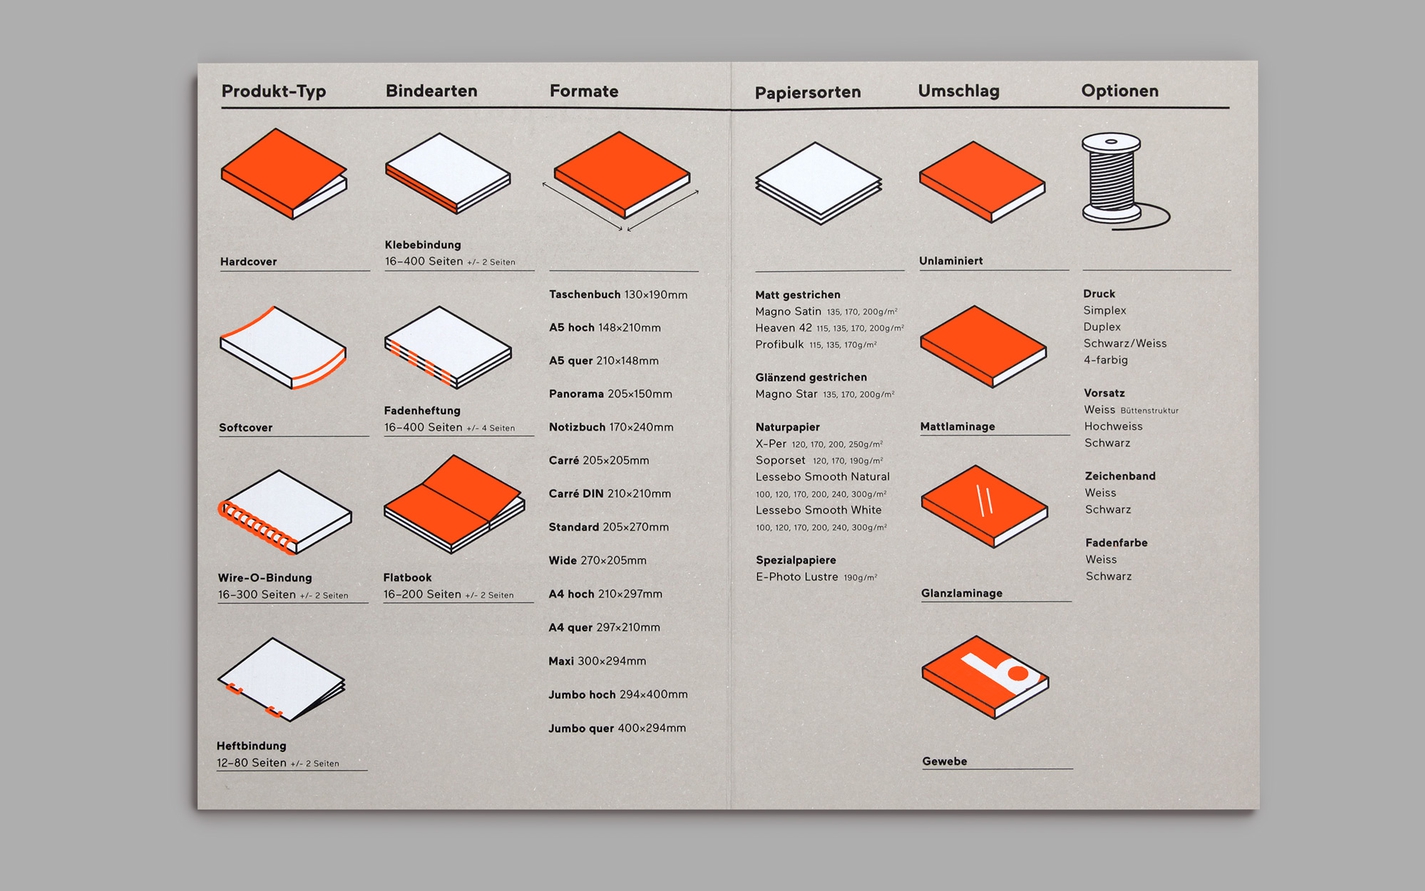Image resolution: width=1425 pixels, height=891 pixels.
Task: Click the Wire-O-Bindung book illustration
Action: (284, 512)
